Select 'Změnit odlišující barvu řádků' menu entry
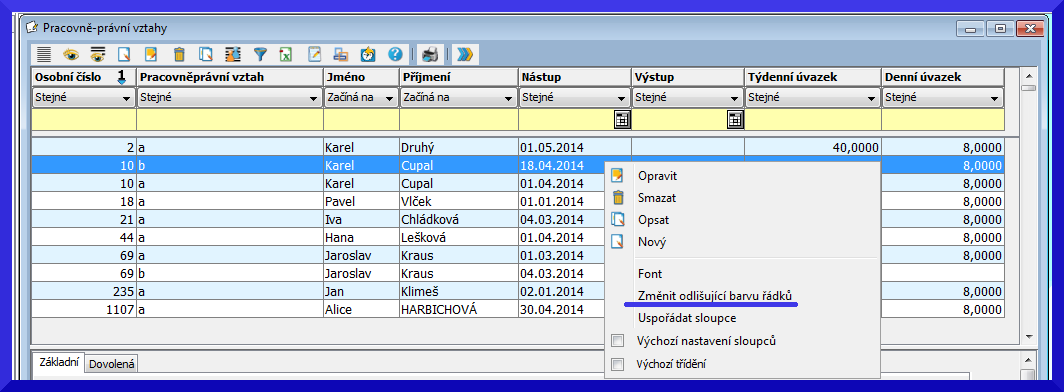The image size is (1064, 392). click(715, 296)
